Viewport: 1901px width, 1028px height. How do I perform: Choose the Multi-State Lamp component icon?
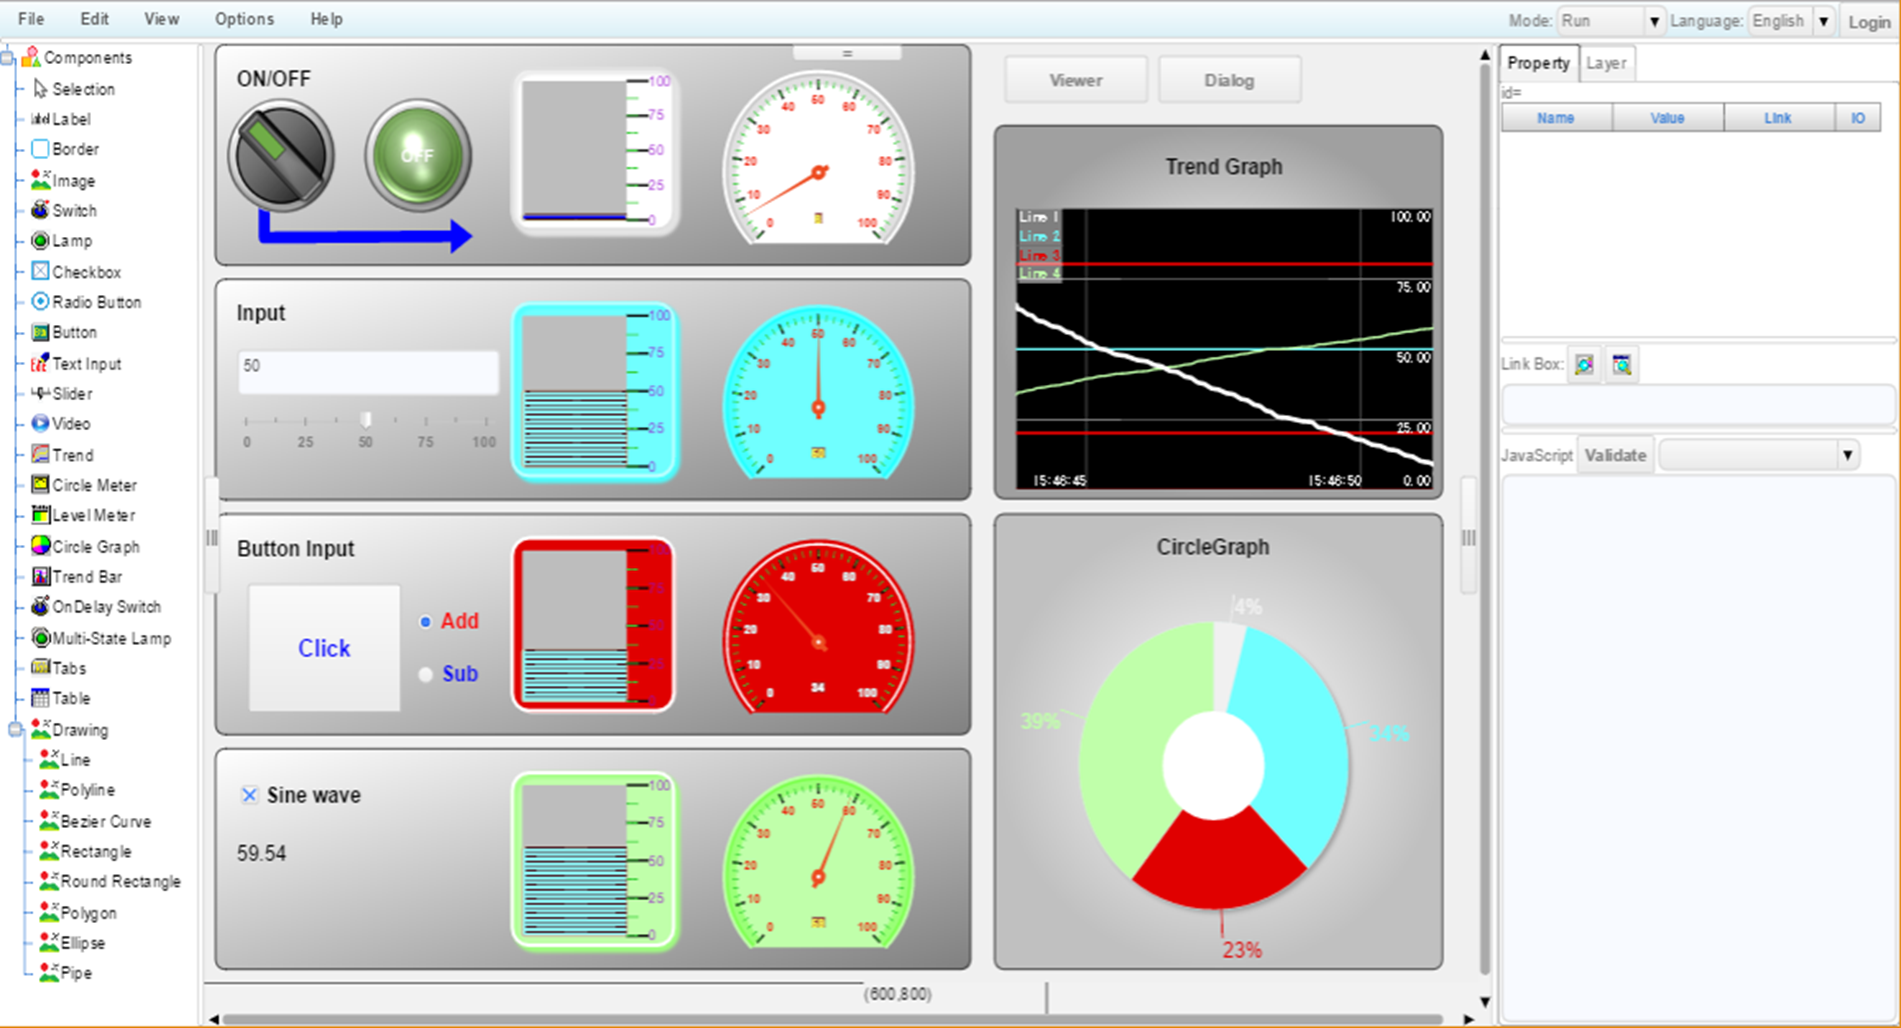pyautogui.click(x=40, y=638)
